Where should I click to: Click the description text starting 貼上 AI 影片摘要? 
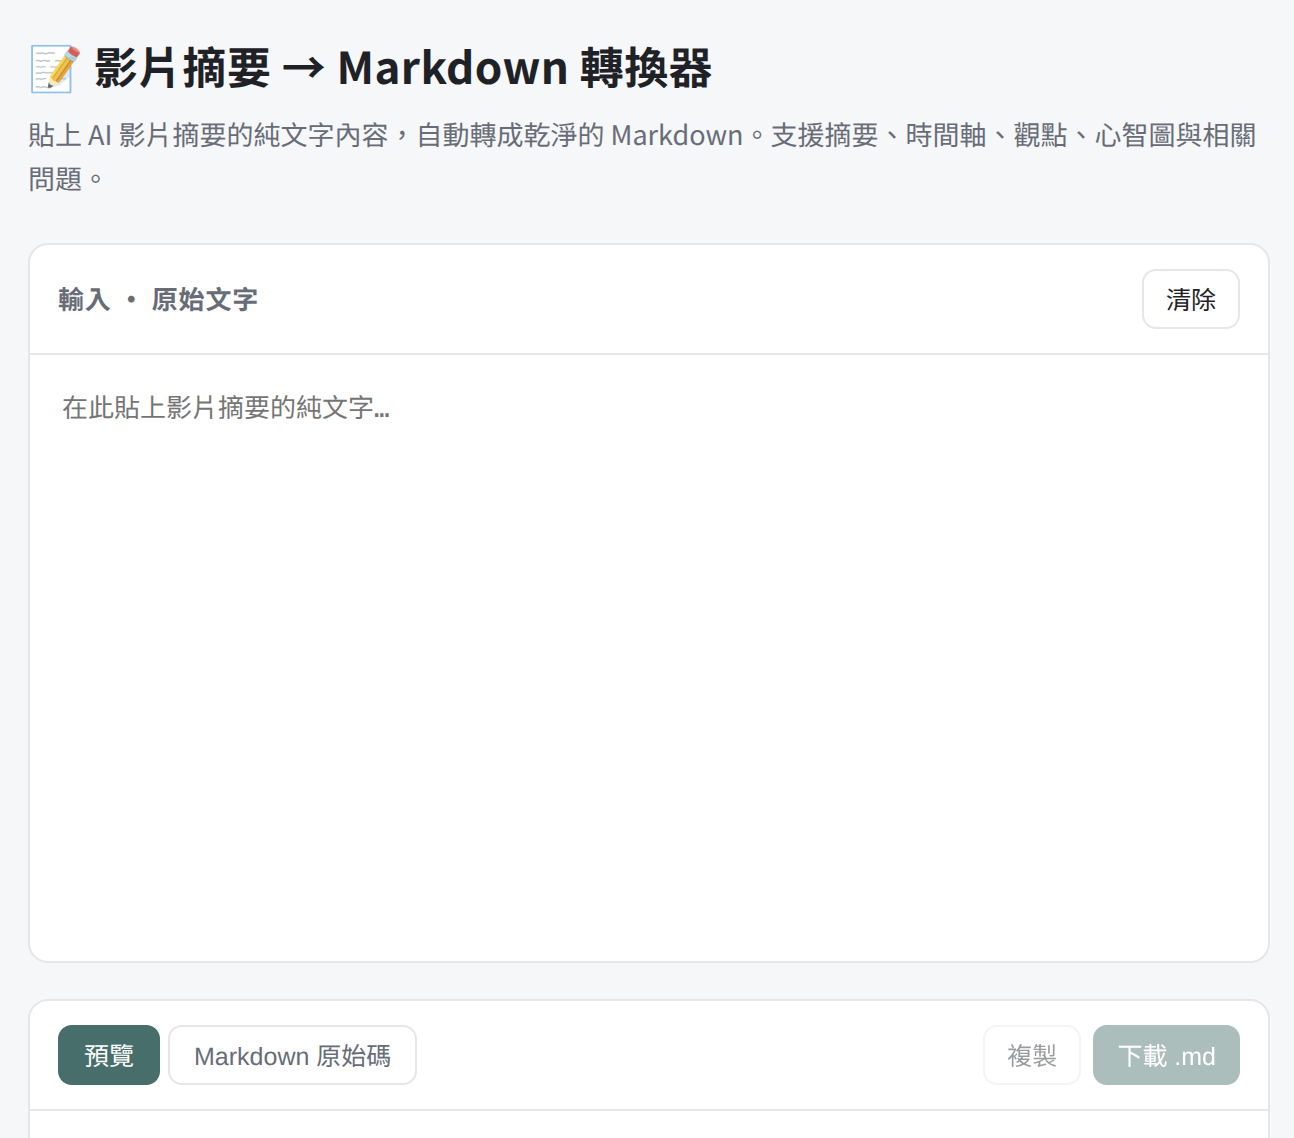tap(642, 157)
